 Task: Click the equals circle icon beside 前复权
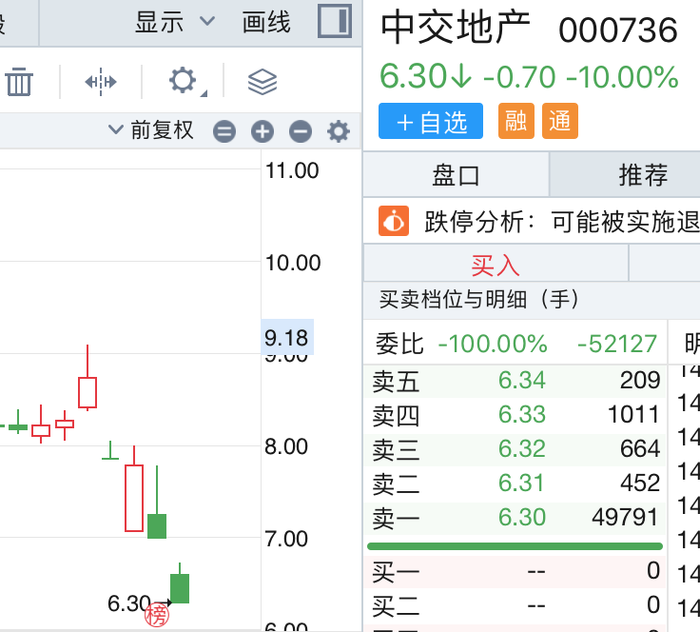(225, 131)
